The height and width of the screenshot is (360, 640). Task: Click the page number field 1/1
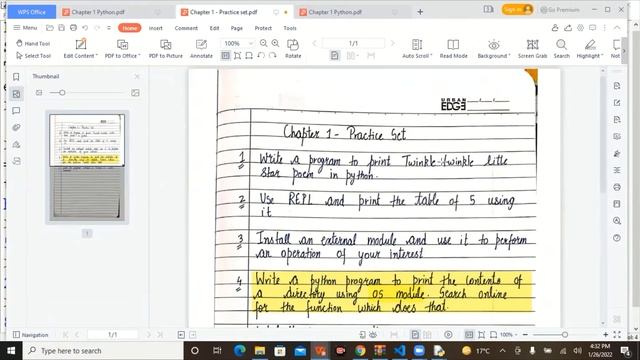353,43
